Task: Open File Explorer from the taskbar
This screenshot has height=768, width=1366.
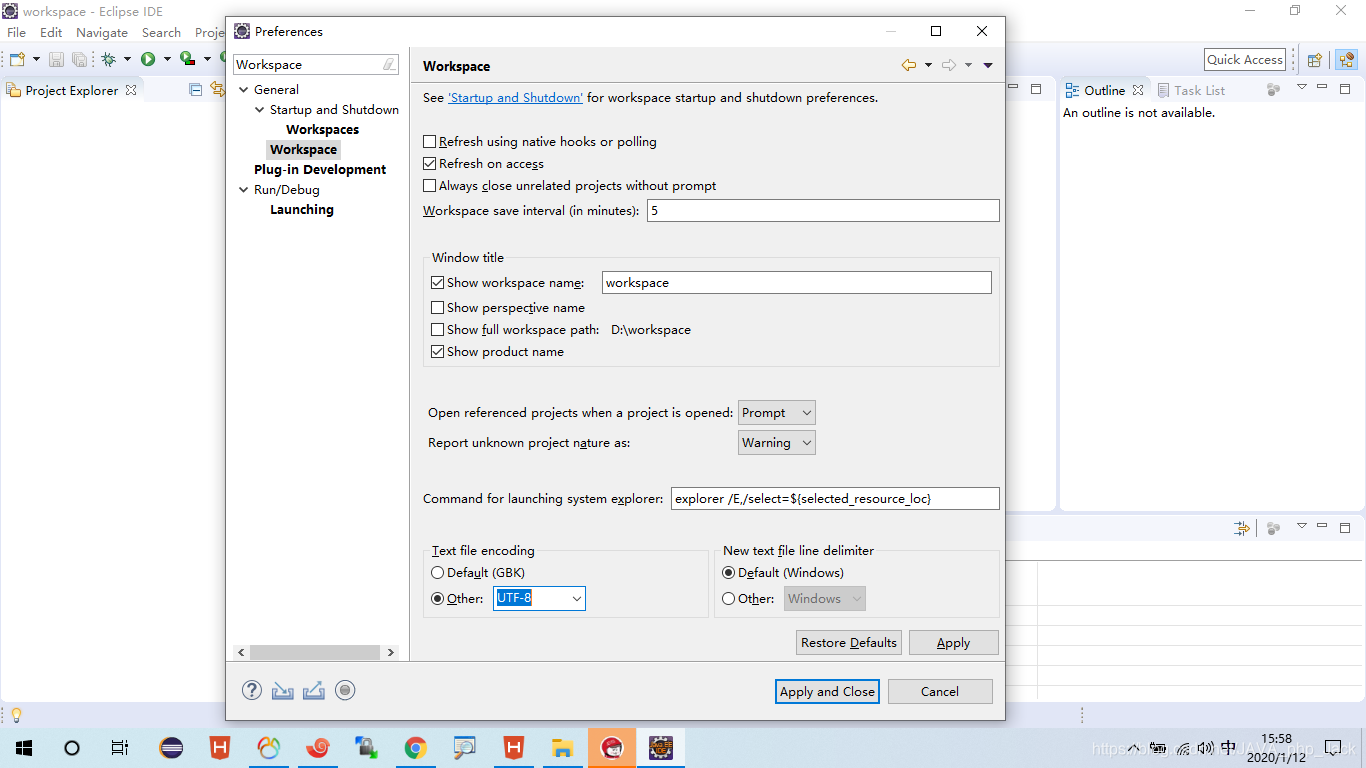Action: tap(563, 747)
